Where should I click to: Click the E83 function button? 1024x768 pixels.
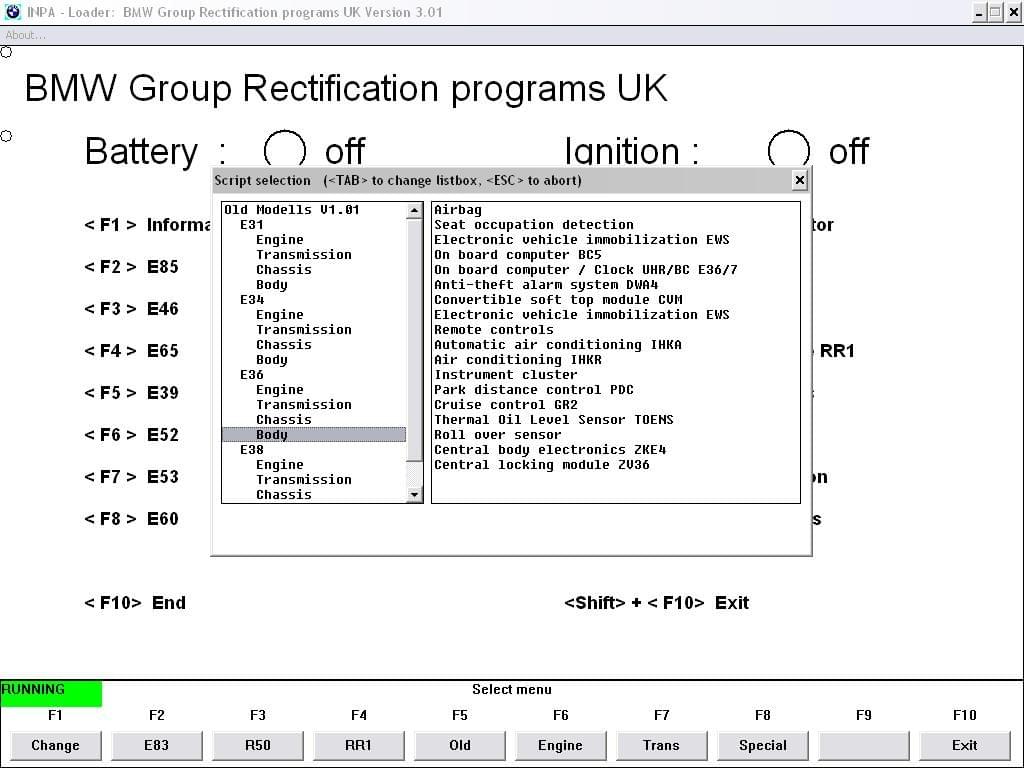click(x=157, y=745)
